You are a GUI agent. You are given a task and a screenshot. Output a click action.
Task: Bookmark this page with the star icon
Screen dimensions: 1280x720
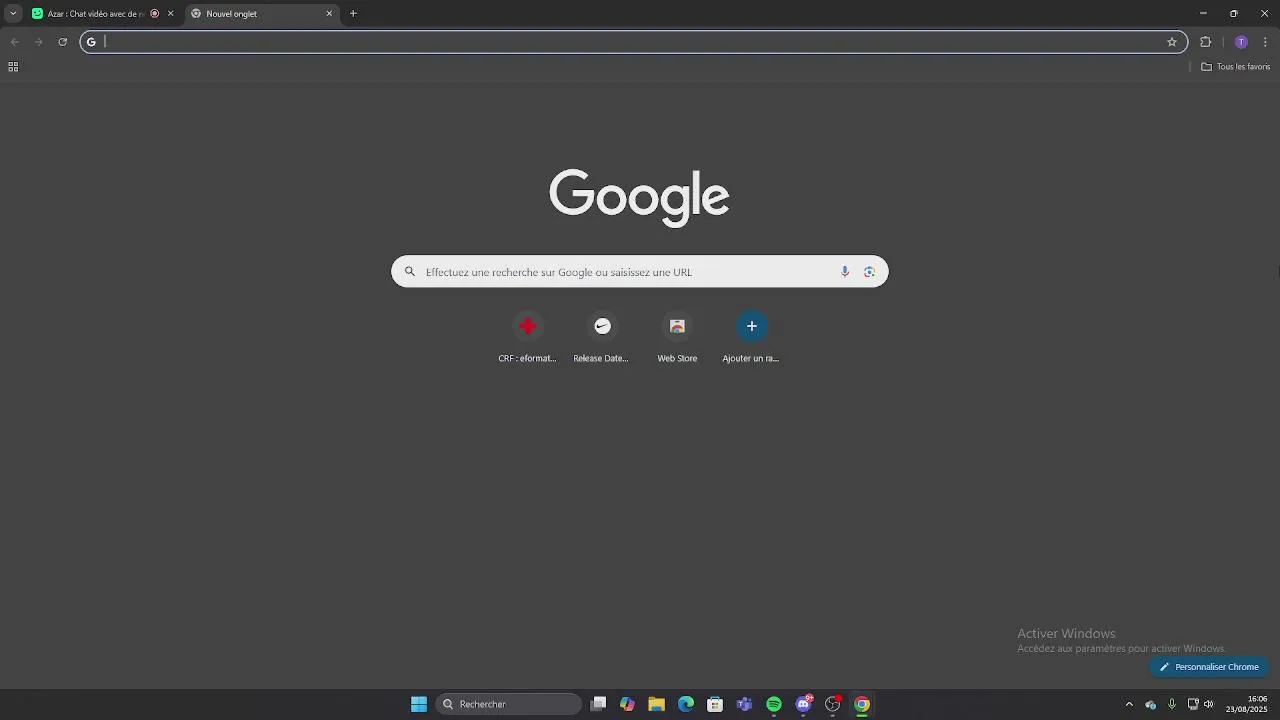tap(1172, 42)
